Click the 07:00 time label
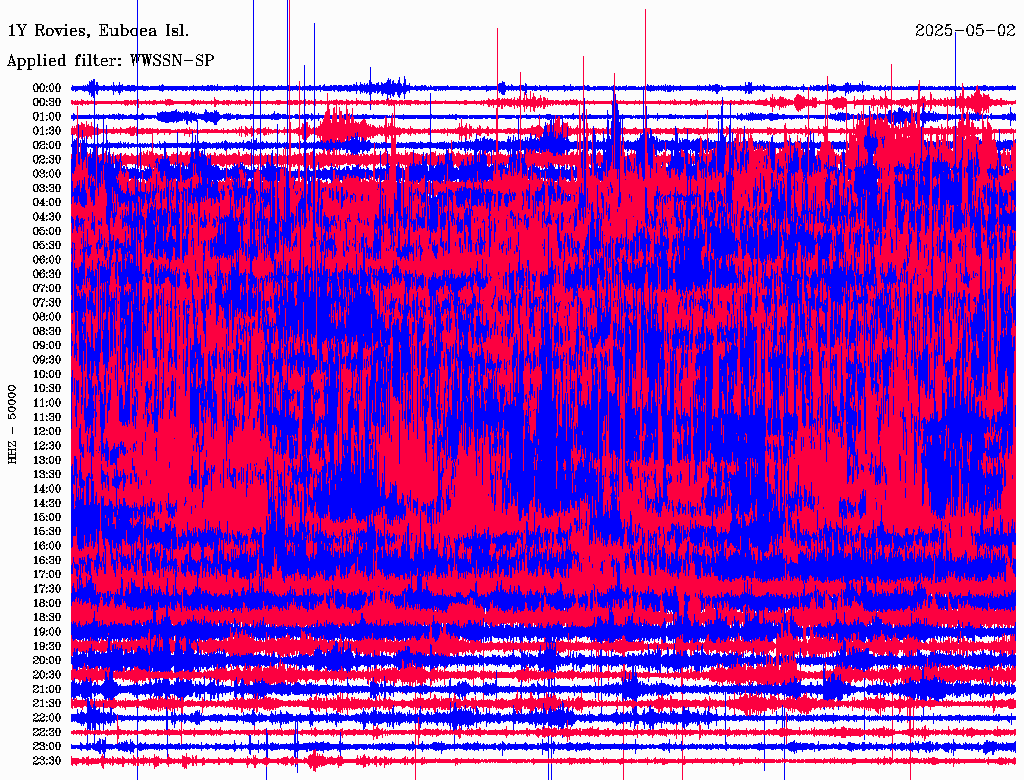1024x780 pixels. pos(47,288)
